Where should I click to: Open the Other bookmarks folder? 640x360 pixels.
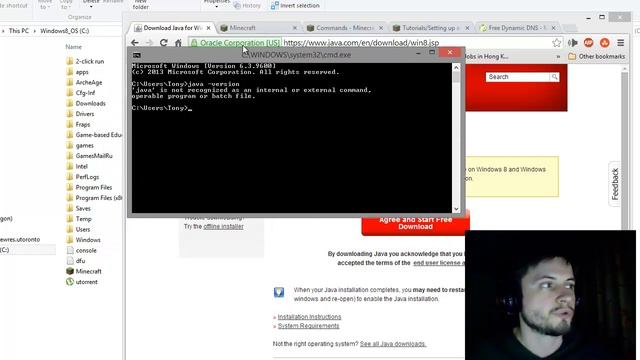596,56
